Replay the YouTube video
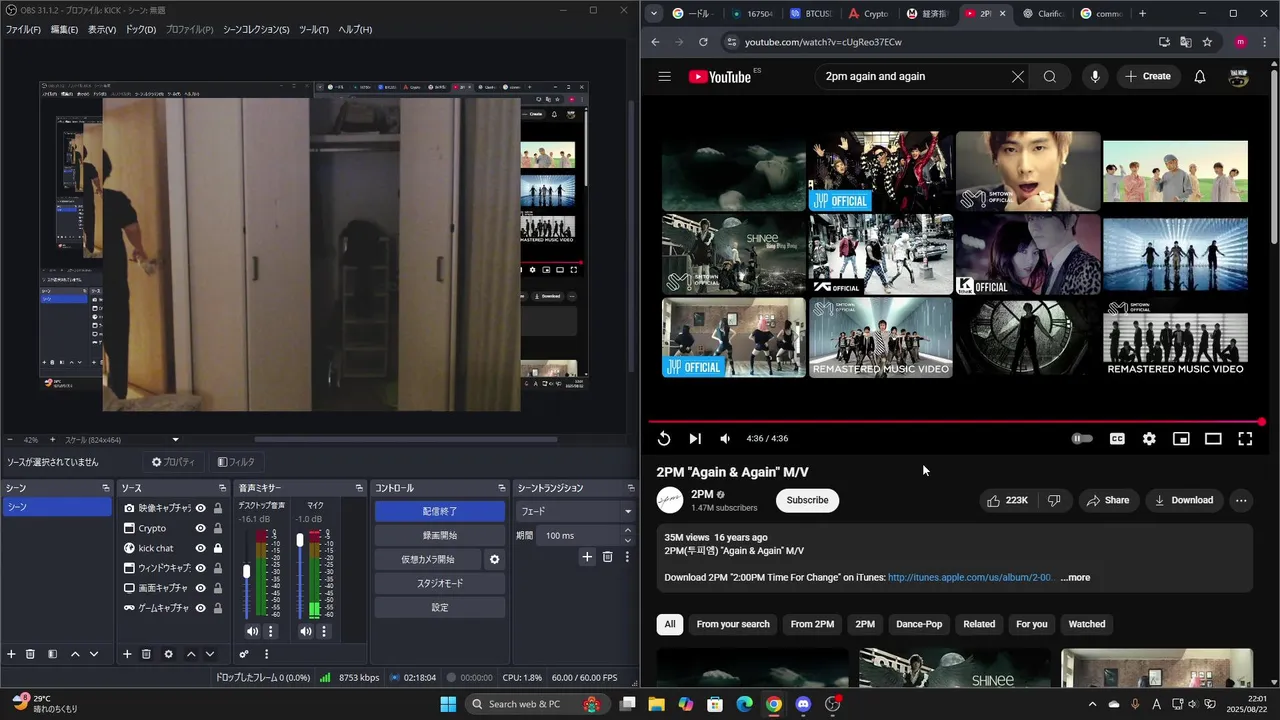 pyautogui.click(x=664, y=438)
